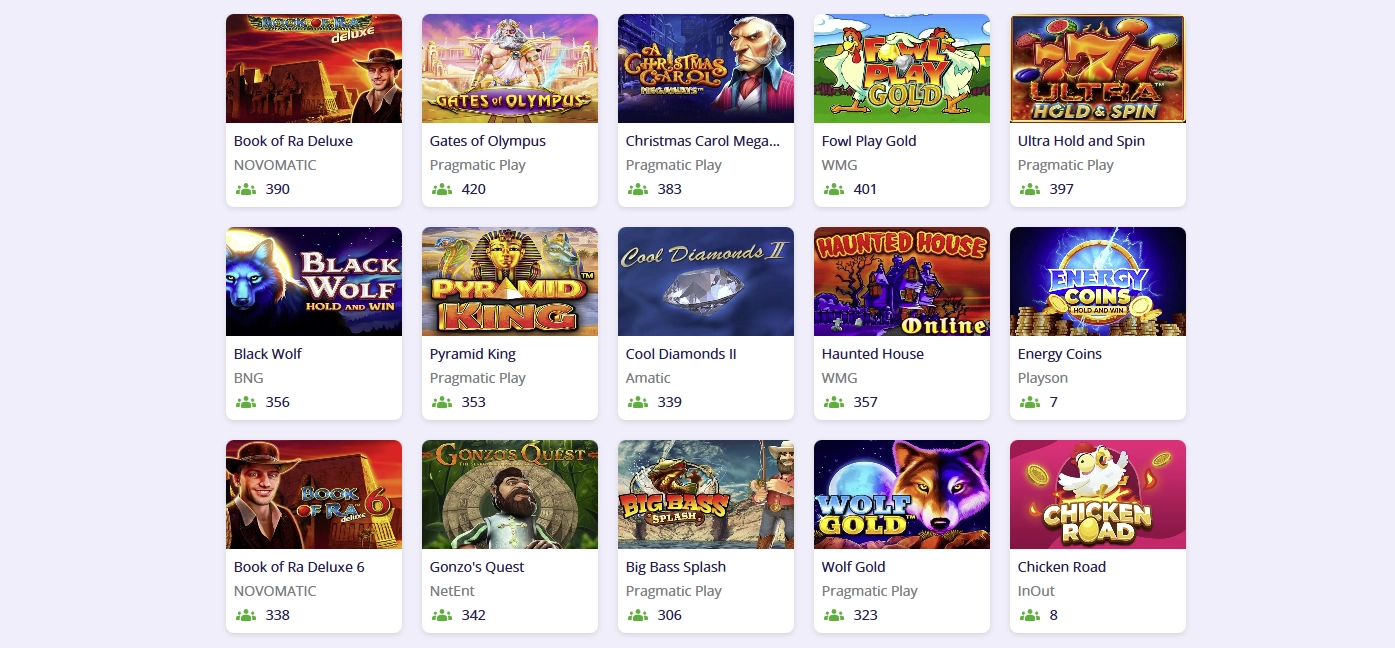Viewport: 1395px width, 648px height.
Task: Open the Wolf Gold game thumbnail
Action: click(x=901, y=494)
